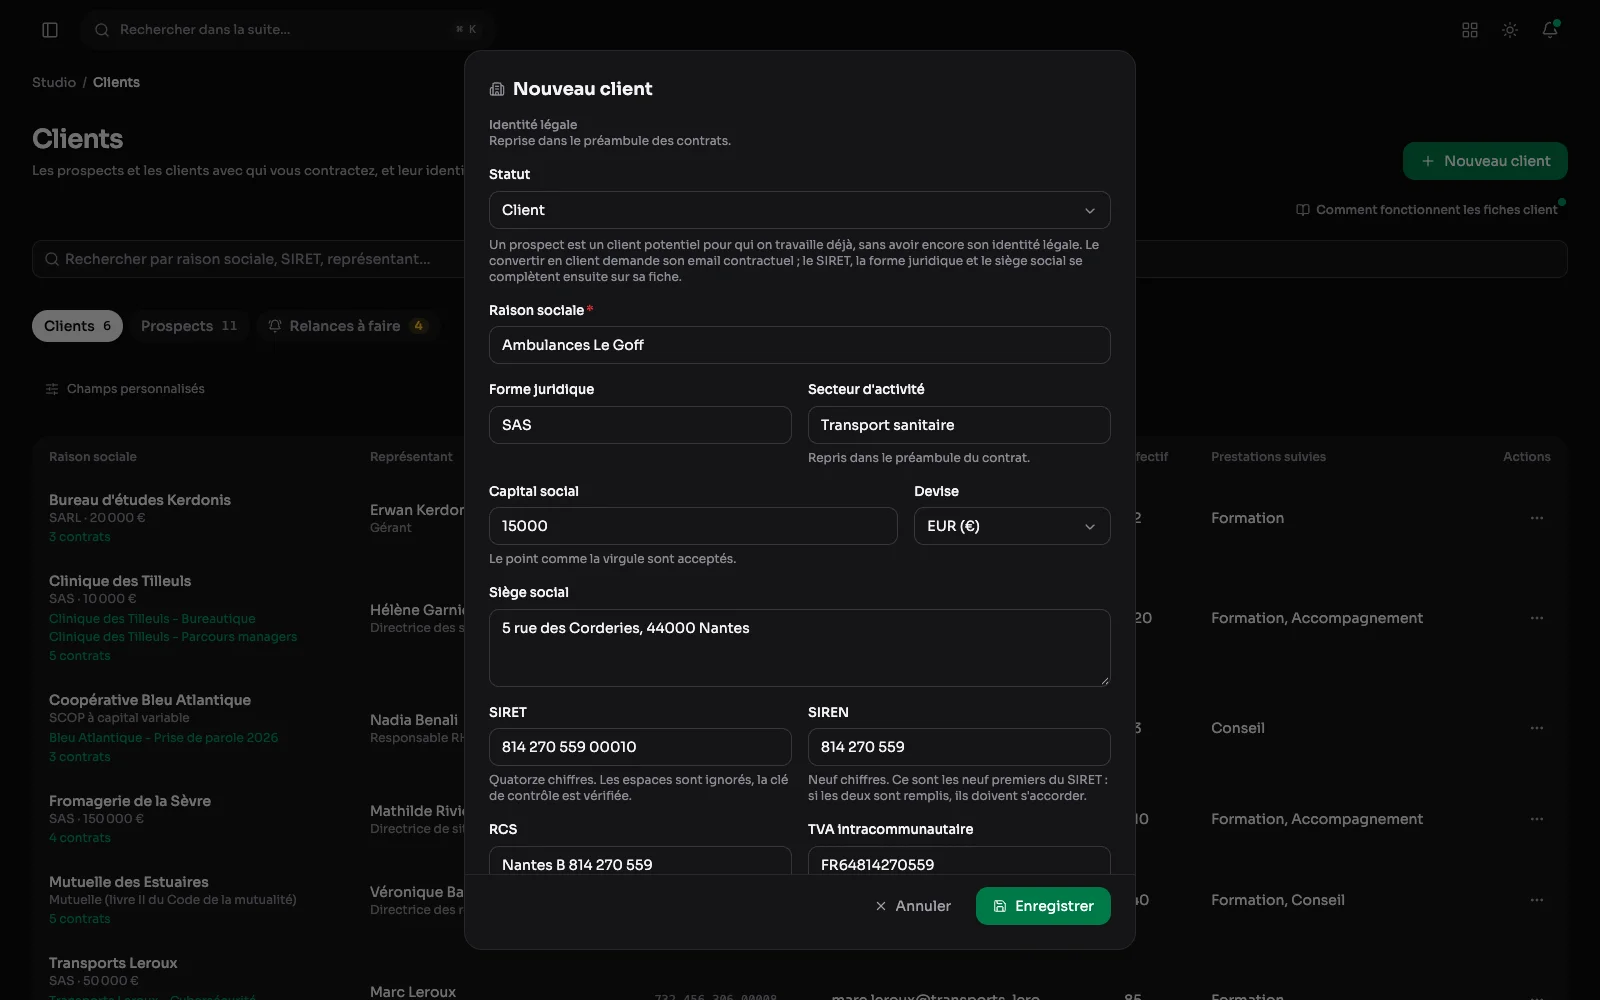Click the SIRET input field
The width and height of the screenshot is (1600, 1000).
coord(640,747)
